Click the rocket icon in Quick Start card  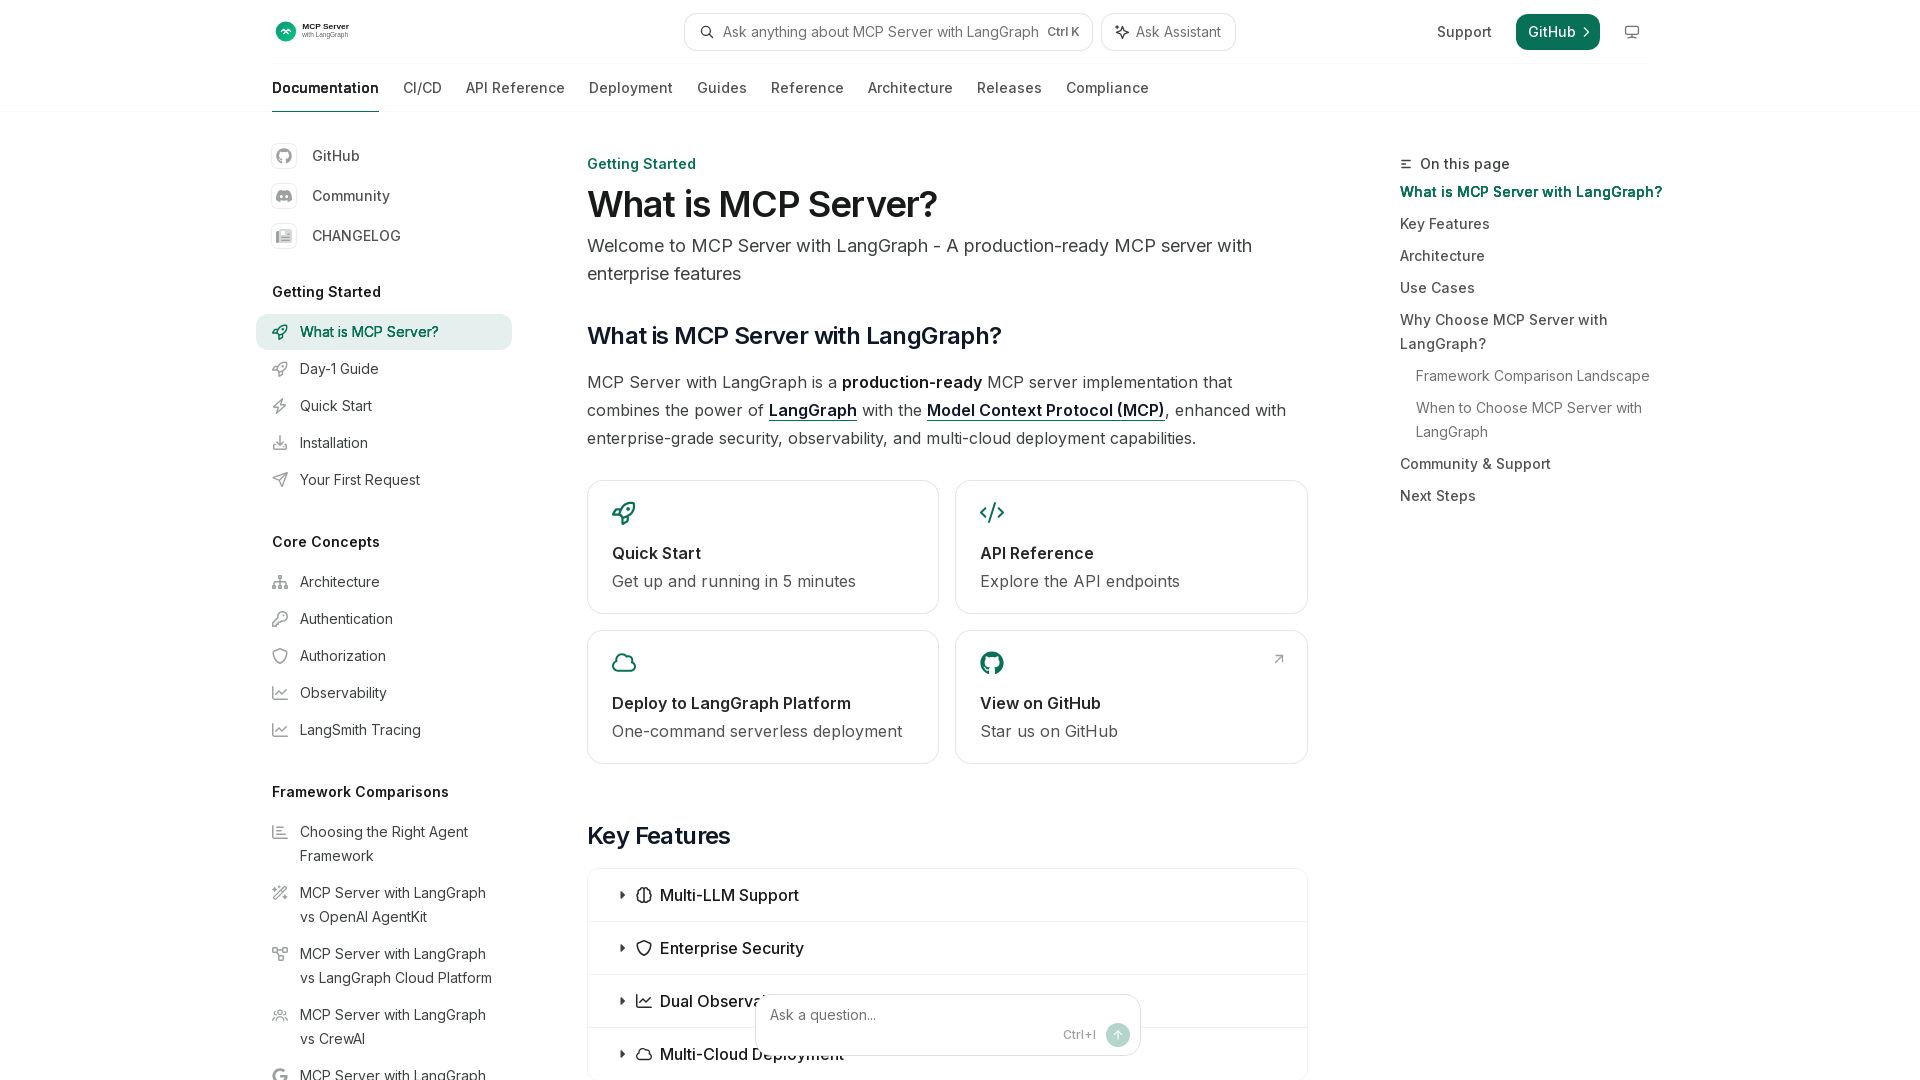tap(624, 513)
